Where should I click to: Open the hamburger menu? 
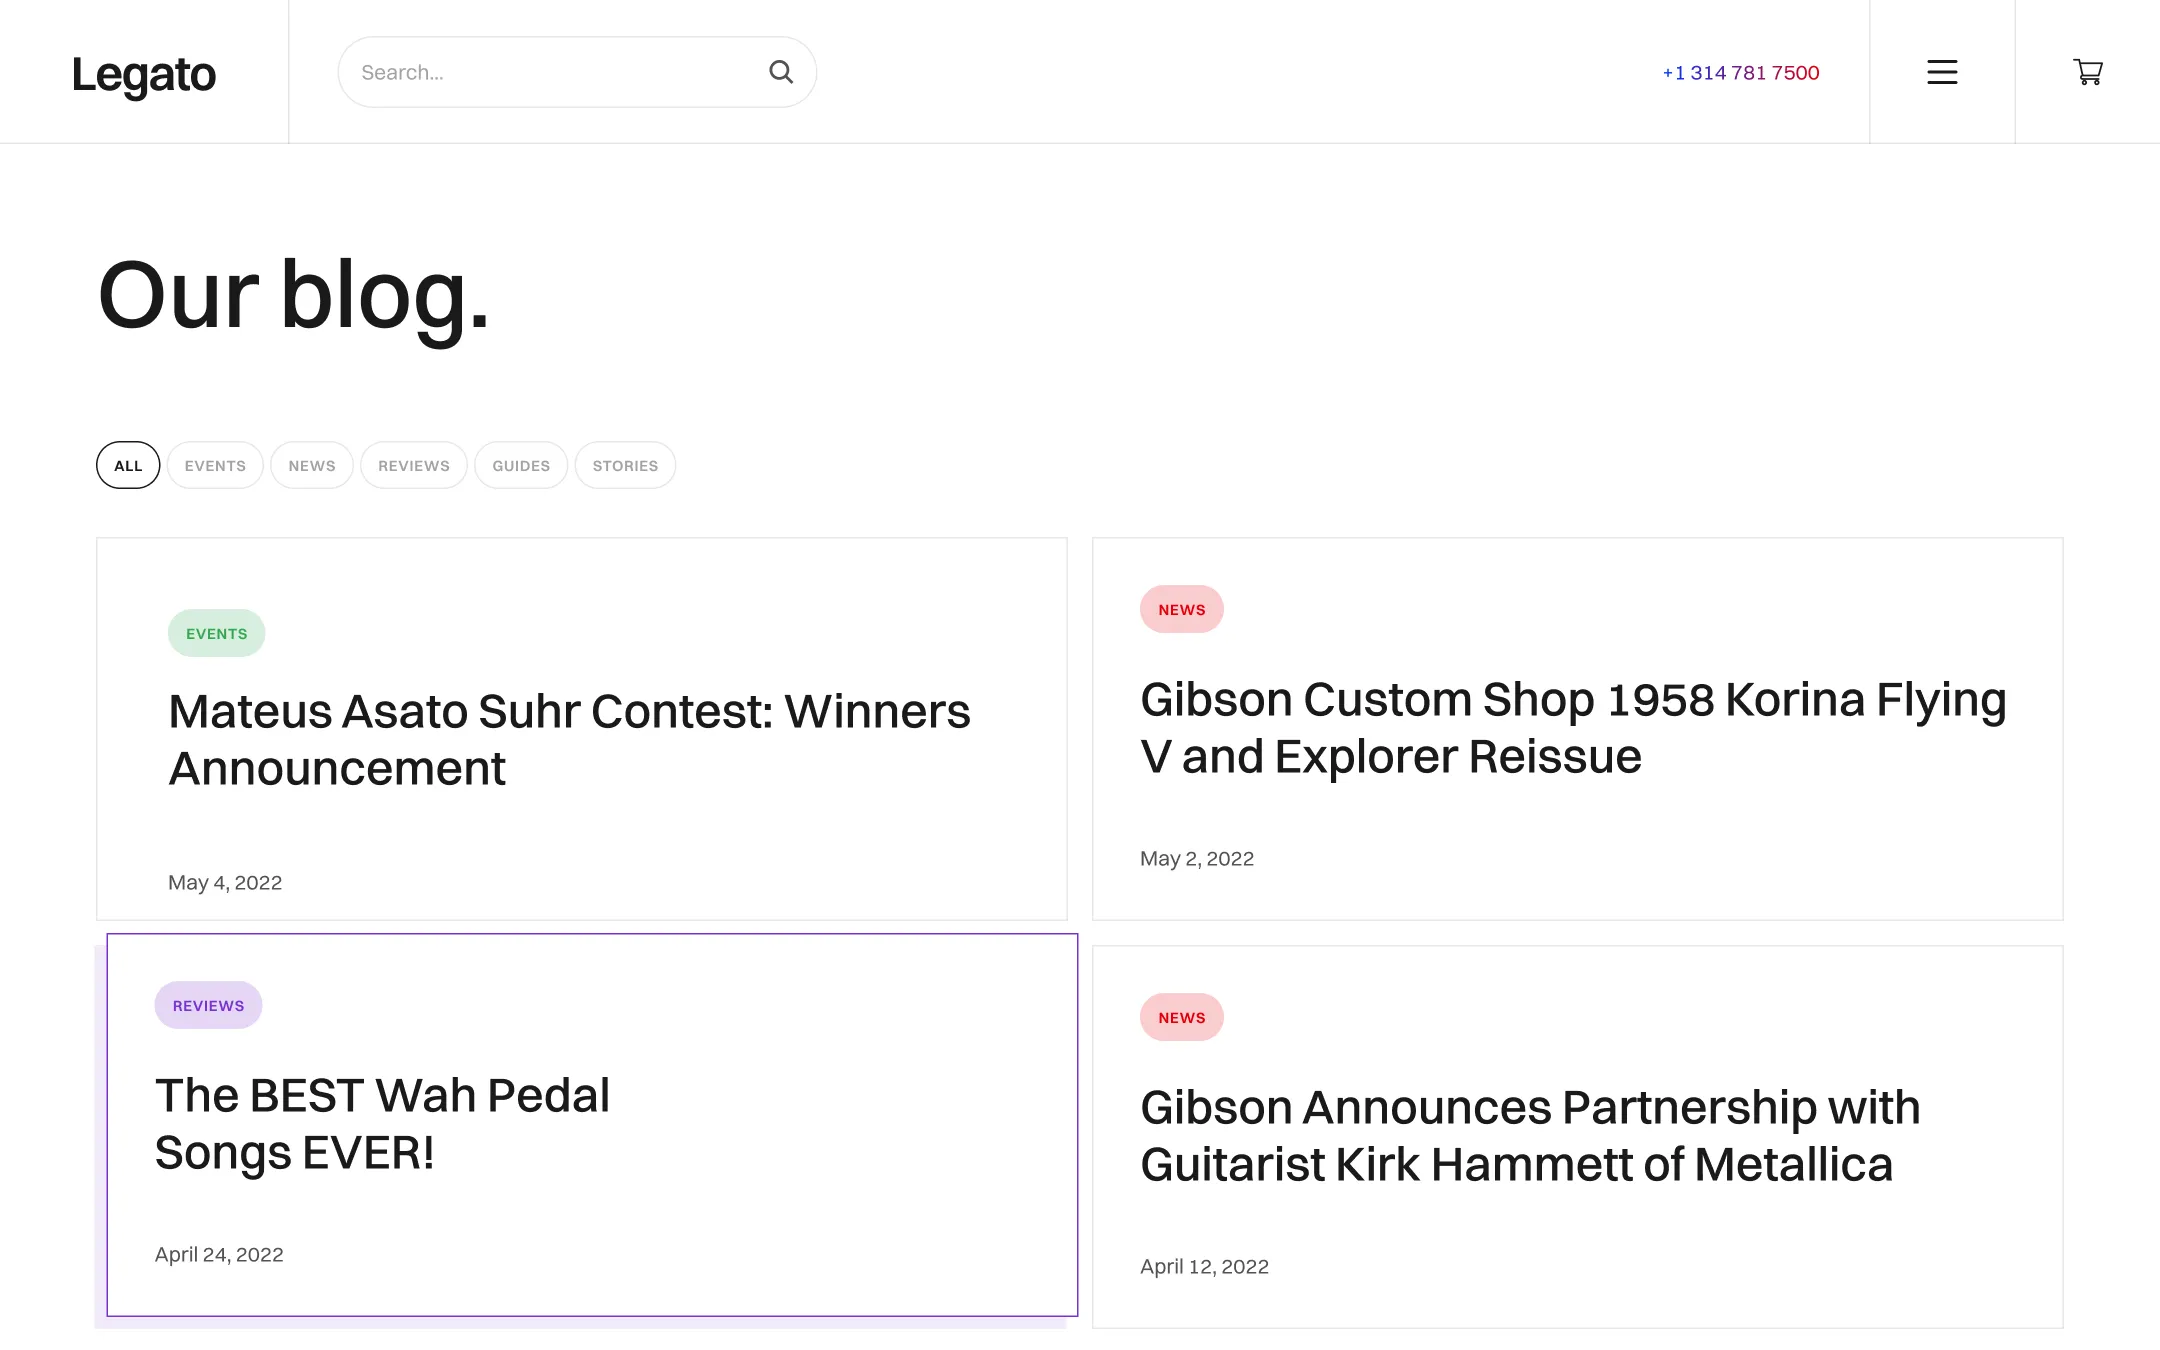coord(1942,72)
